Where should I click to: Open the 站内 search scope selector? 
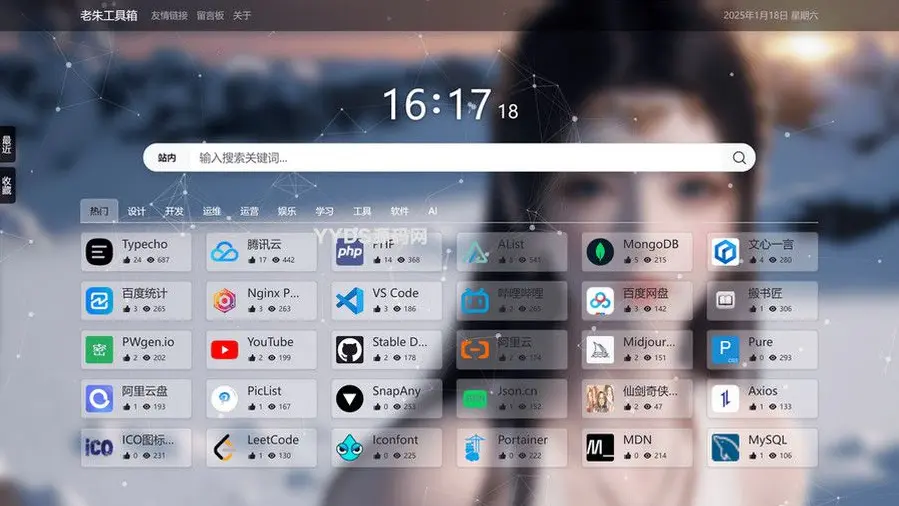[x=167, y=158]
